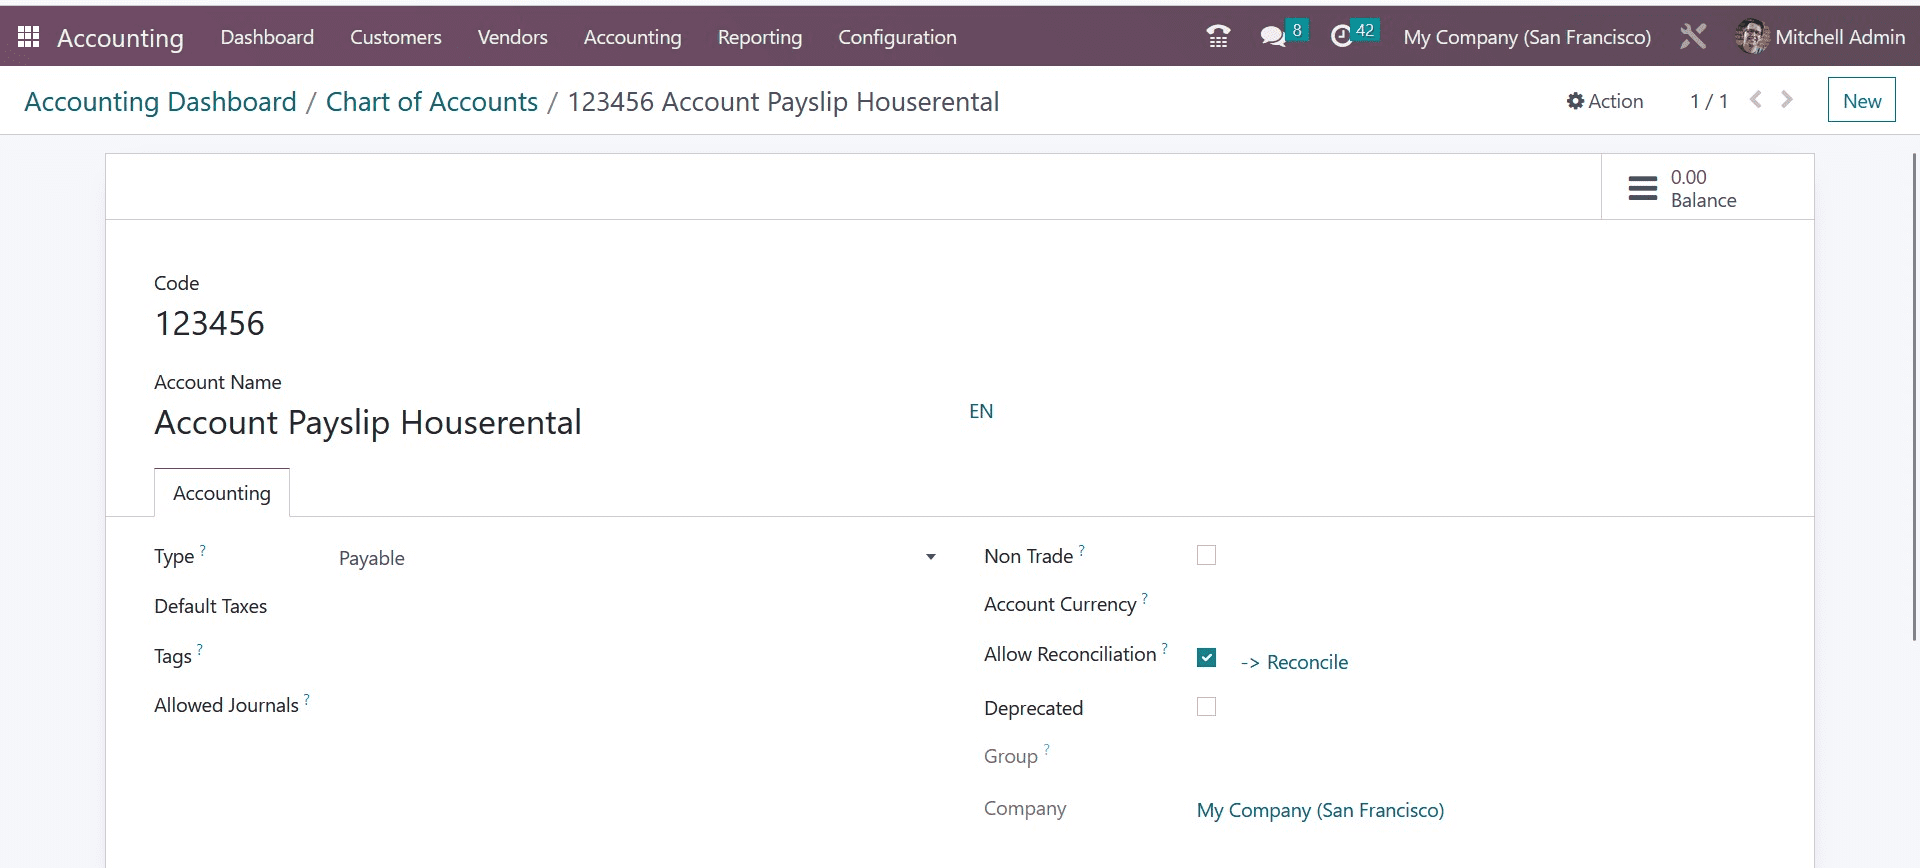Open the activities clock icon
This screenshot has height=868, width=1920.
pos(1341,37)
